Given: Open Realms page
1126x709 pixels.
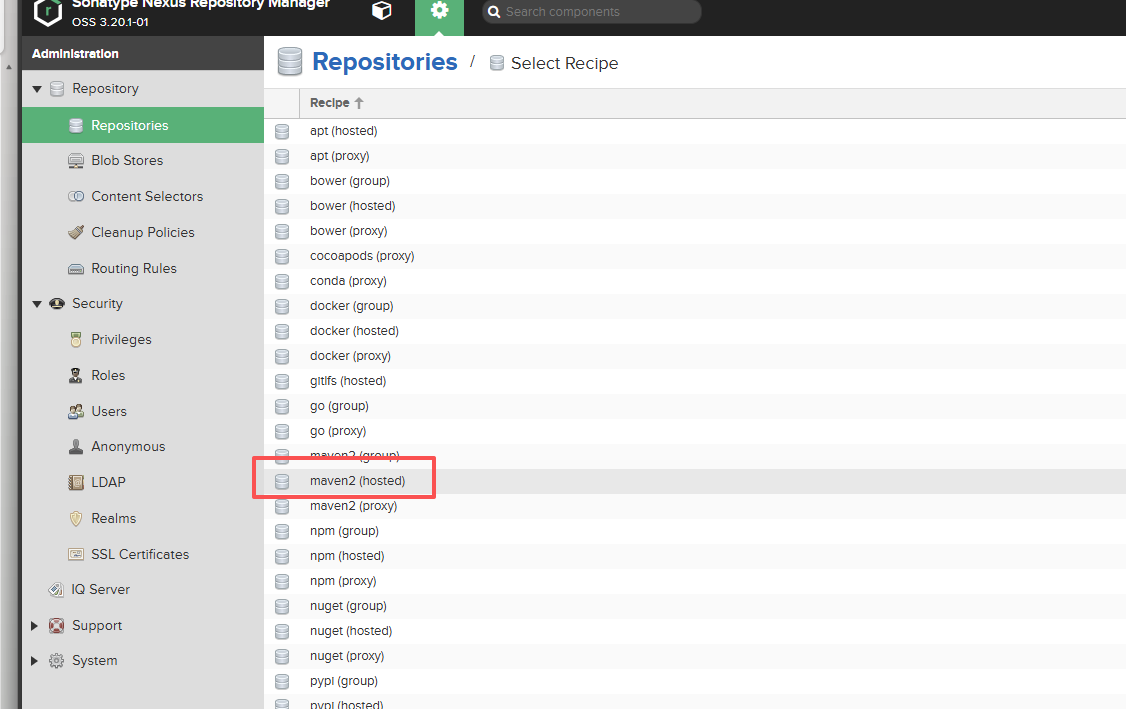Looking at the screenshot, I should coord(113,519).
